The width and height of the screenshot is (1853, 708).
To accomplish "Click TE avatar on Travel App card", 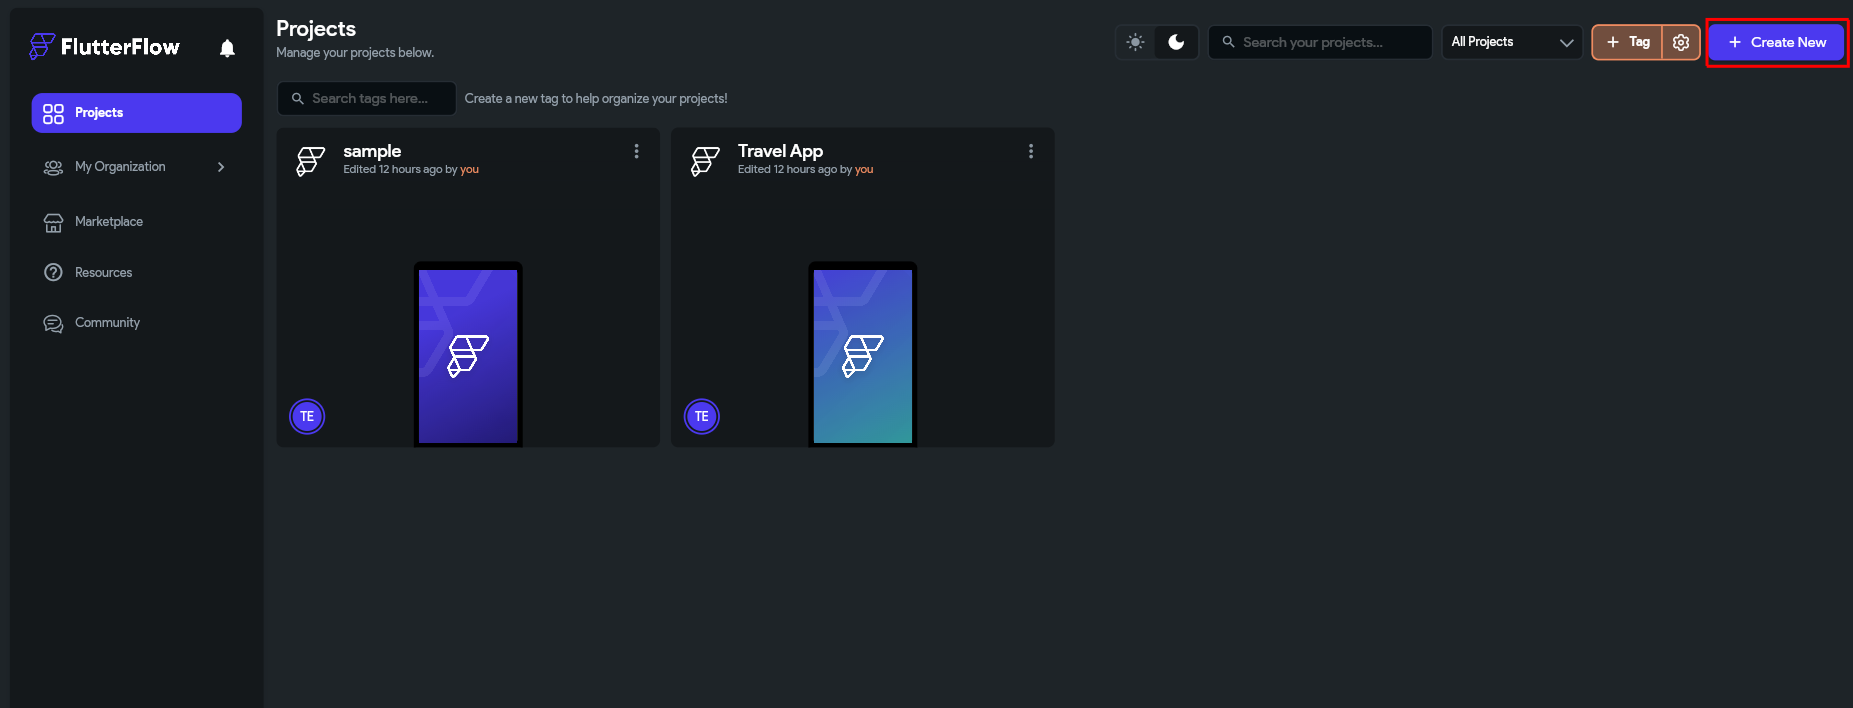I will 702,416.
